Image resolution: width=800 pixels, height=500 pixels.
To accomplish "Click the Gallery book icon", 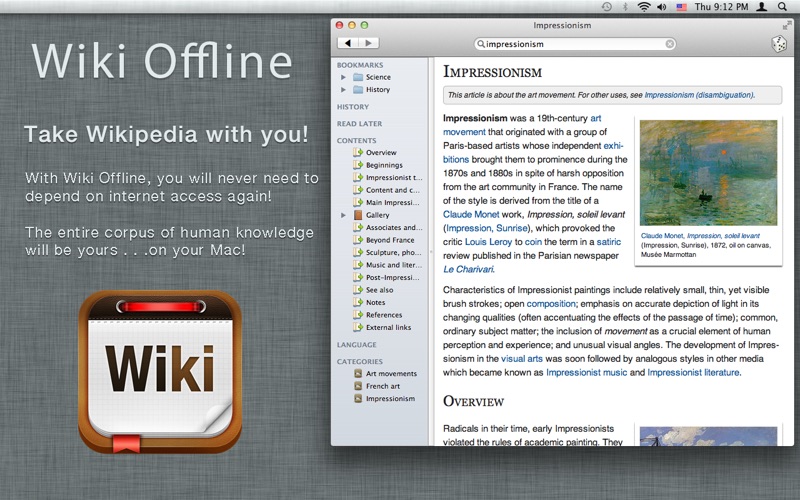I will pos(358,215).
